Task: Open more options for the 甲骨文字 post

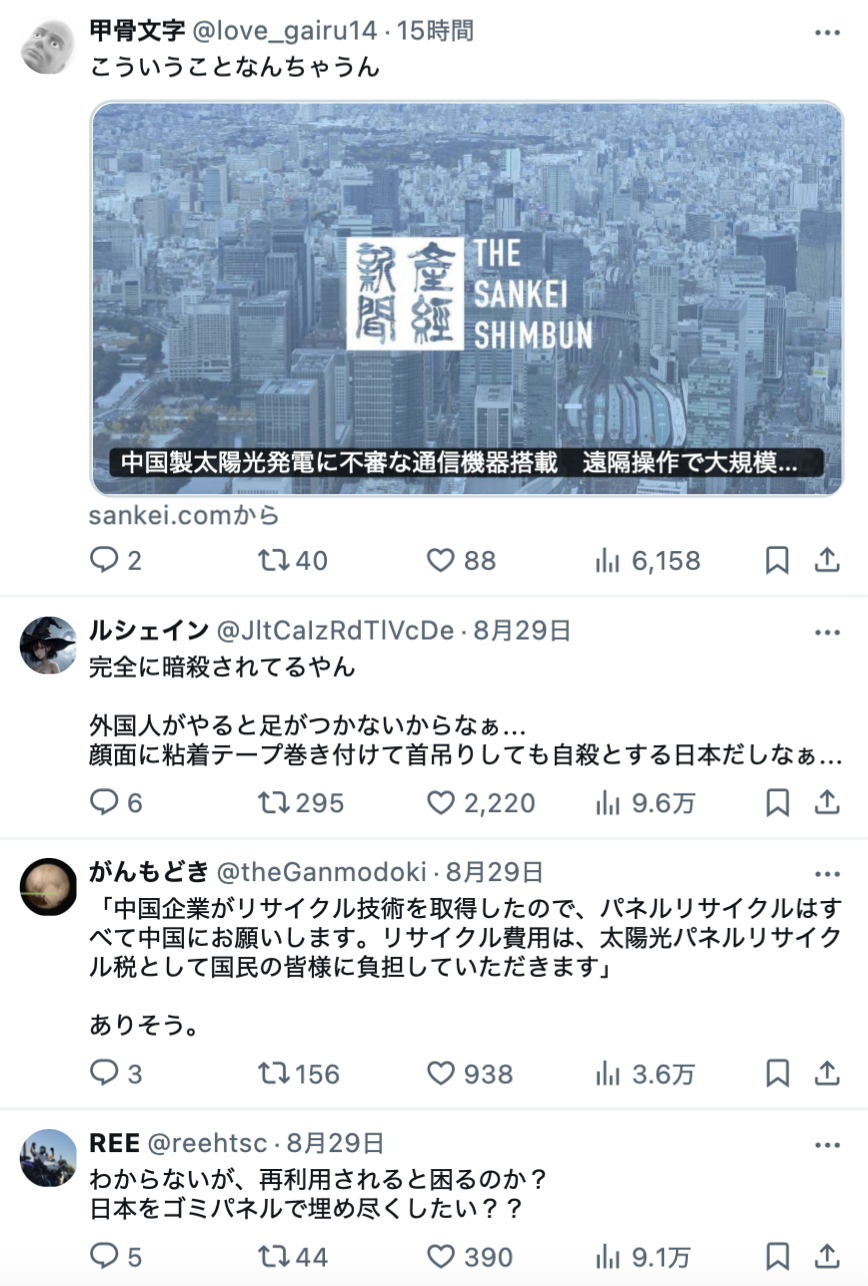Action: click(827, 32)
